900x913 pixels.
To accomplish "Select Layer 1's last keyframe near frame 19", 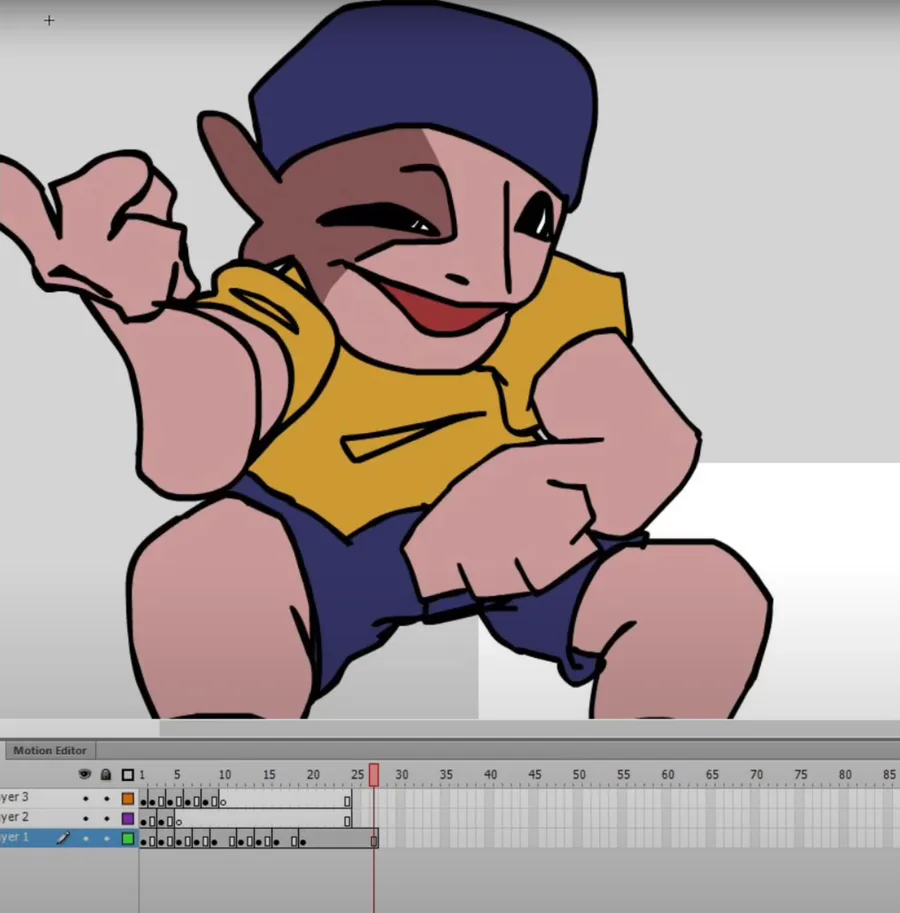I will pos(303,842).
